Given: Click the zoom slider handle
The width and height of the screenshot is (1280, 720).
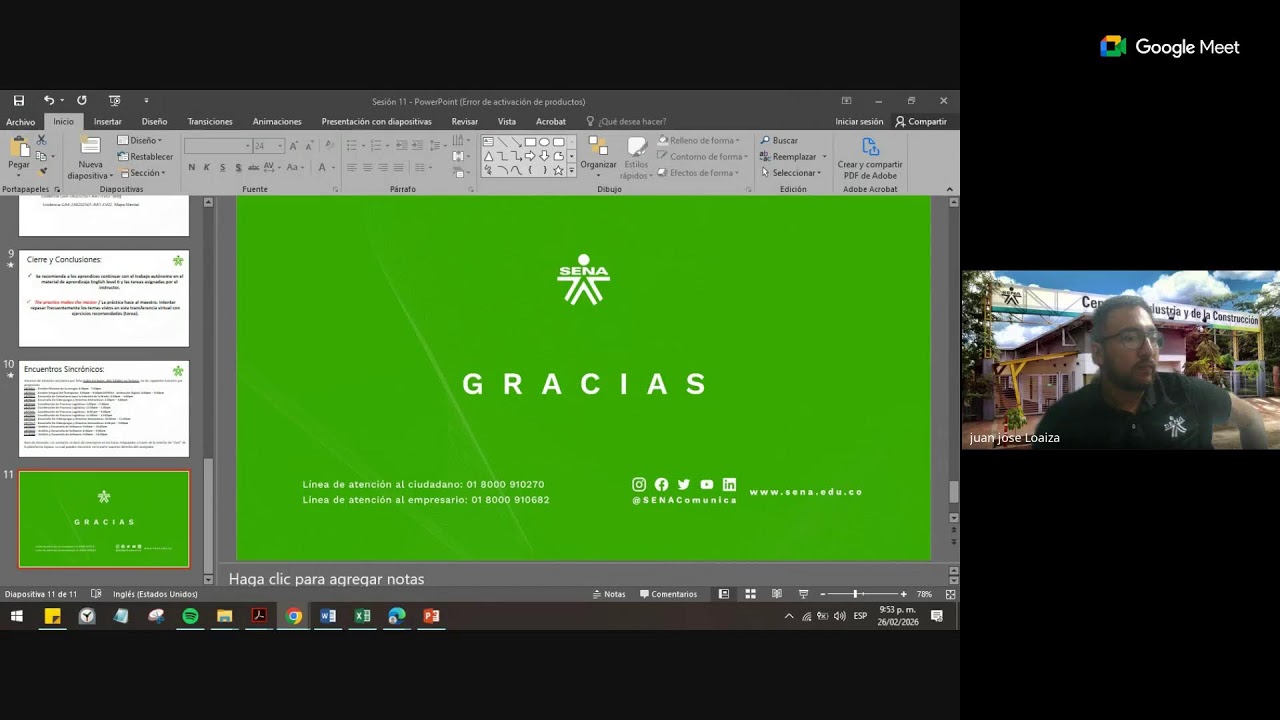Looking at the screenshot, I should tap(856, 594).
